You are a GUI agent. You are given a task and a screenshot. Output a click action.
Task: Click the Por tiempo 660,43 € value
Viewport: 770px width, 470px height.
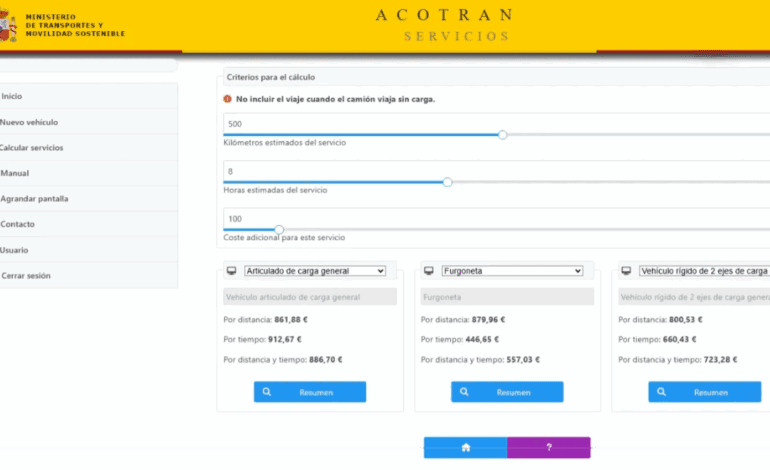[680, 339]
